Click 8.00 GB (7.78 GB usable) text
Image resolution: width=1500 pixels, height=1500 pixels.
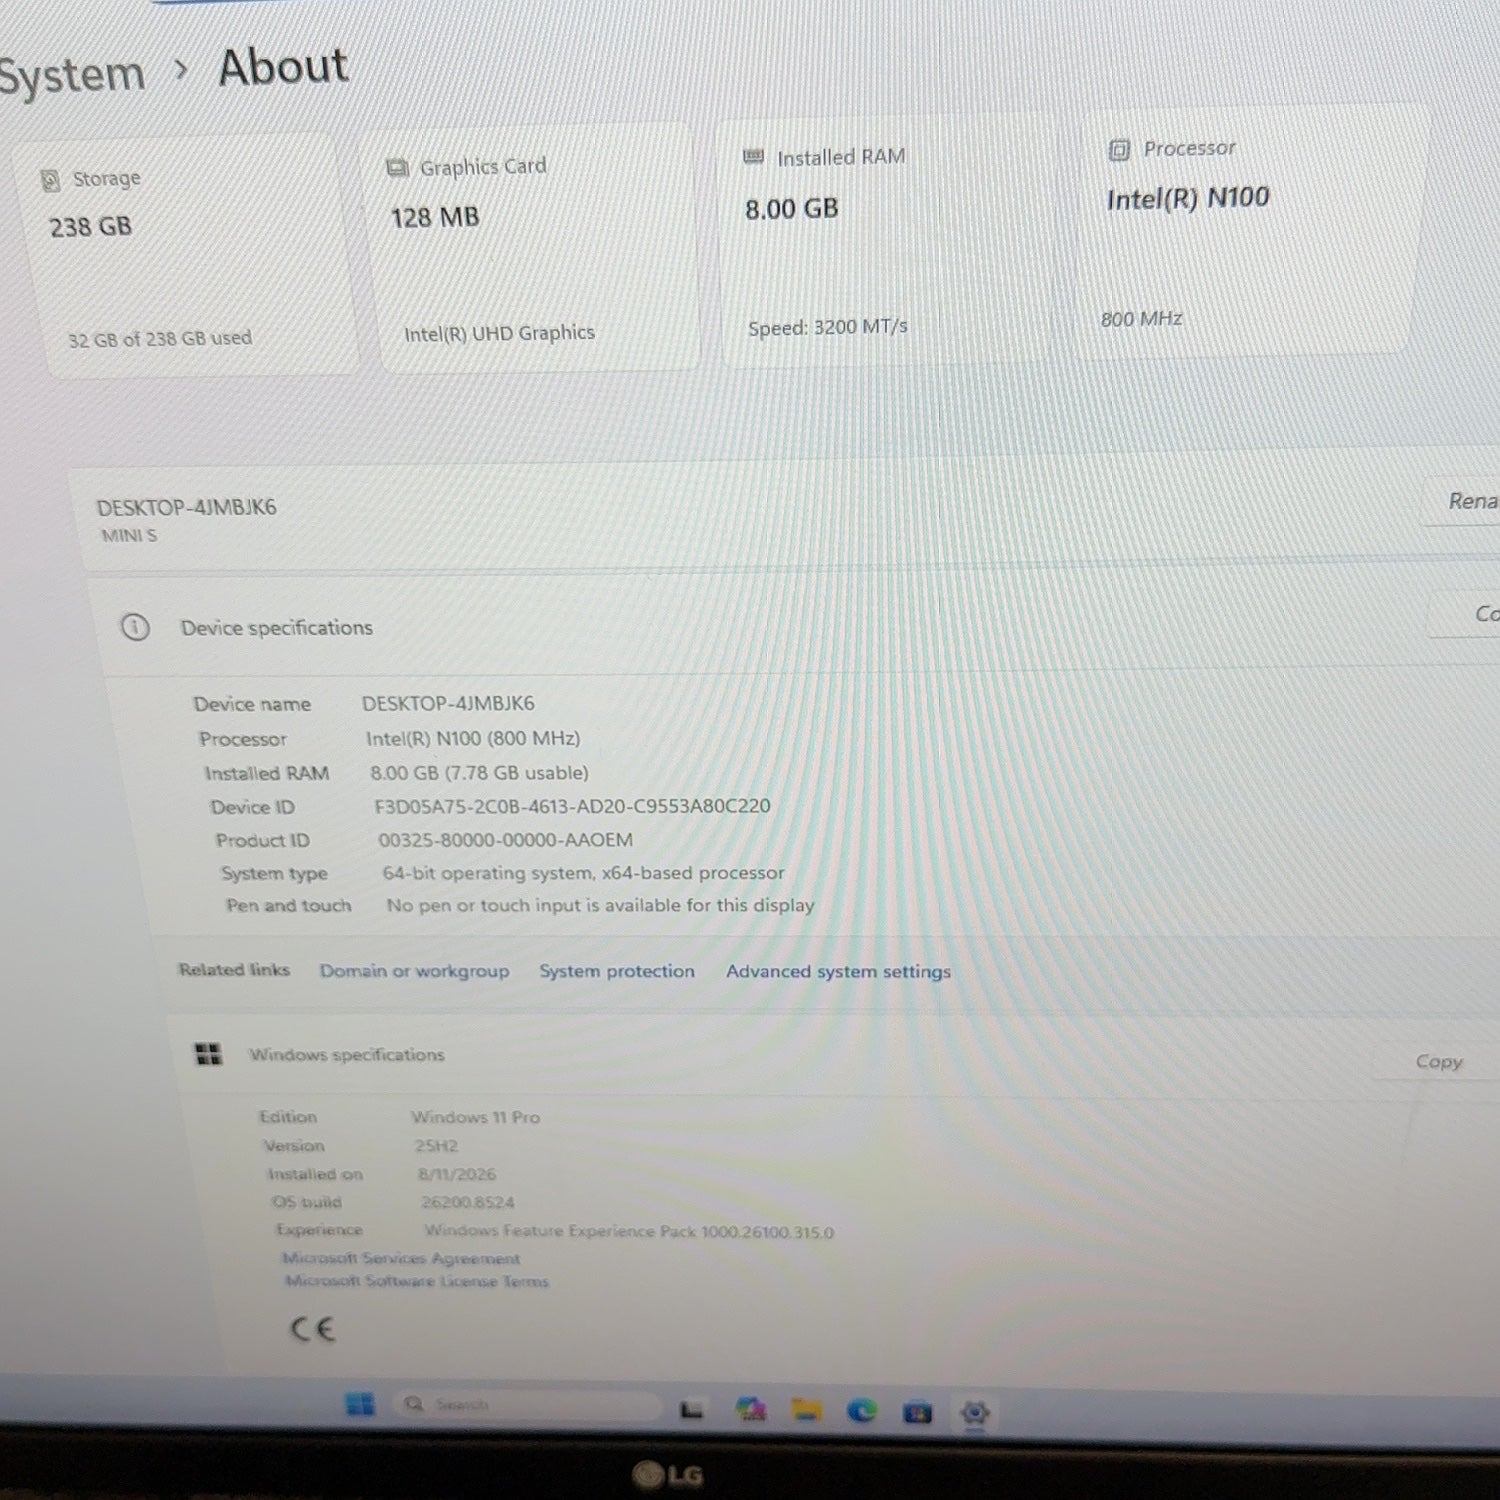[479, 772]
